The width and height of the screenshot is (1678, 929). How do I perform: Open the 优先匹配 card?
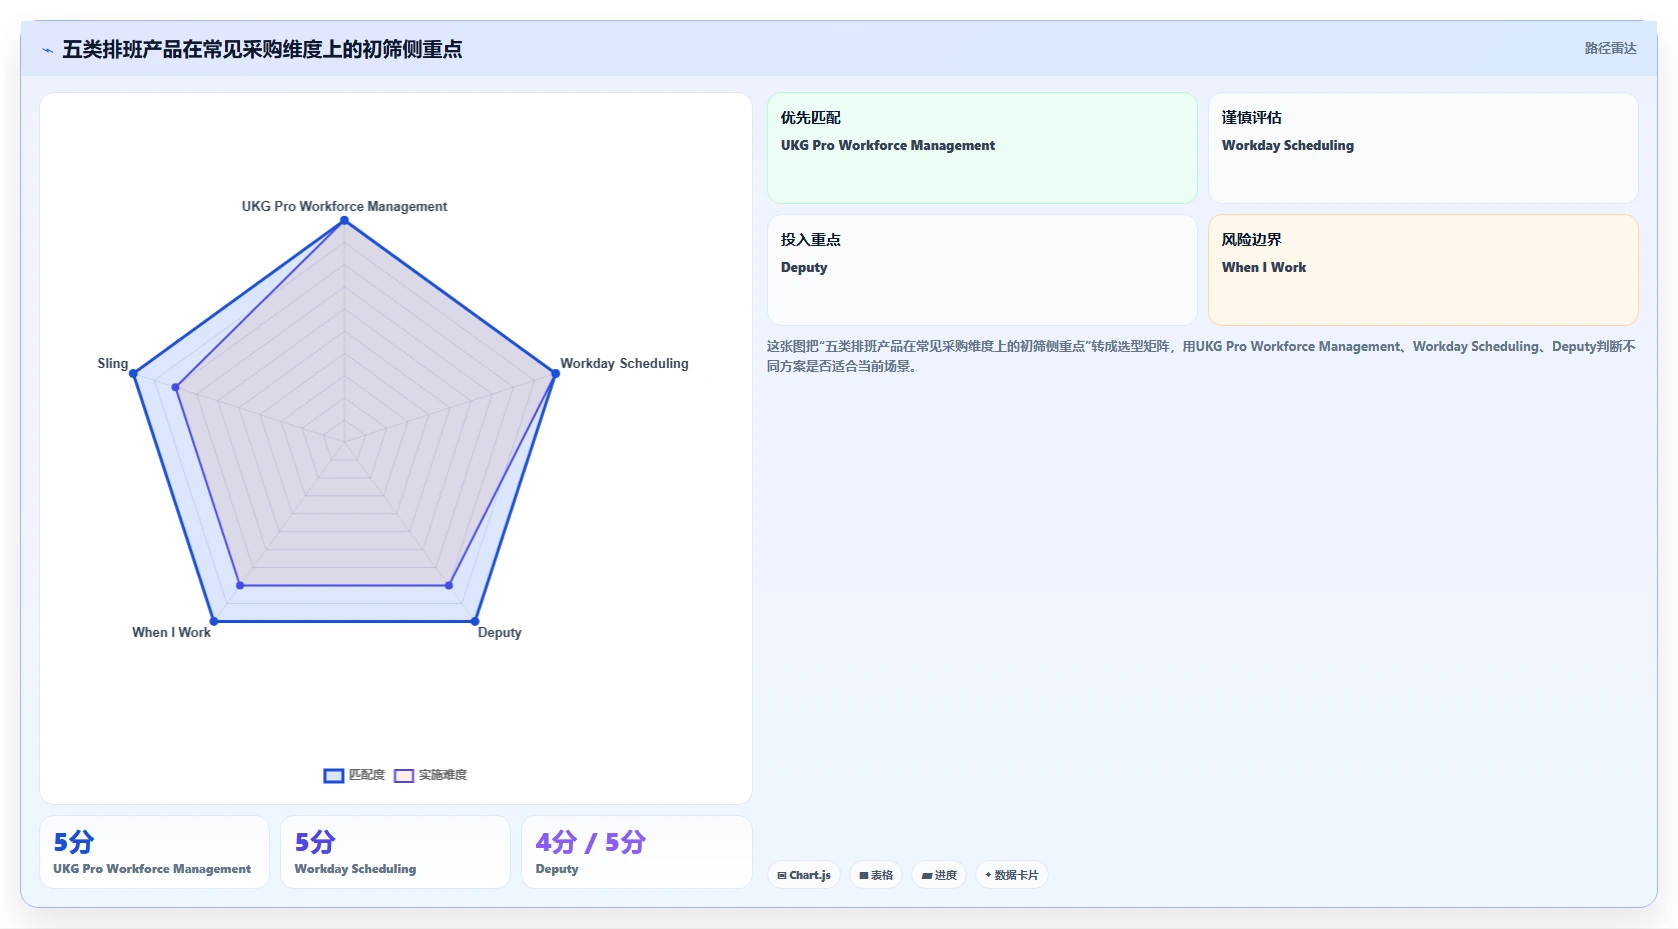982,148
